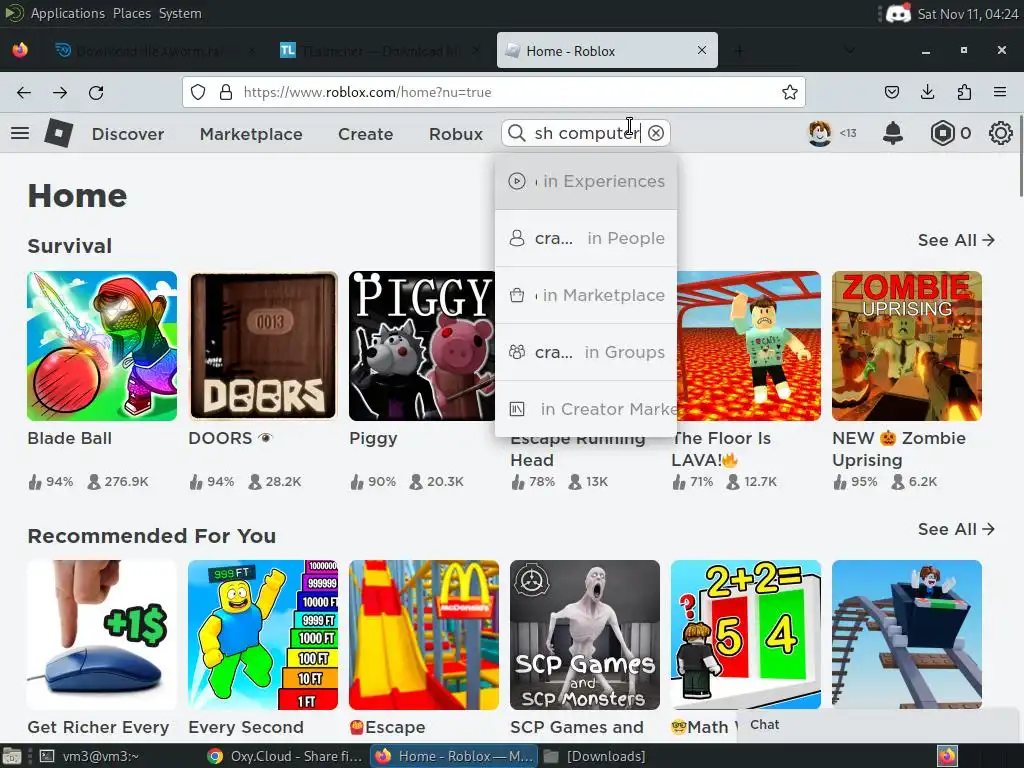Open the tracking protection shield
Screen dimensions: 1024x768
pos(198,93)
